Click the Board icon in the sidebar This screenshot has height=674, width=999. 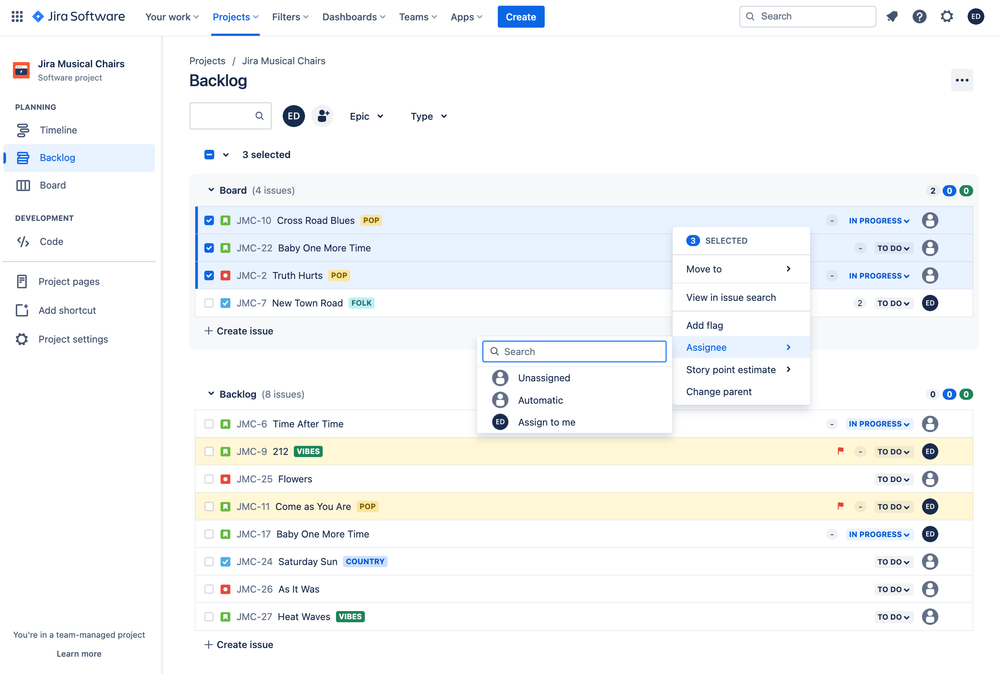(x=23, y=185)
